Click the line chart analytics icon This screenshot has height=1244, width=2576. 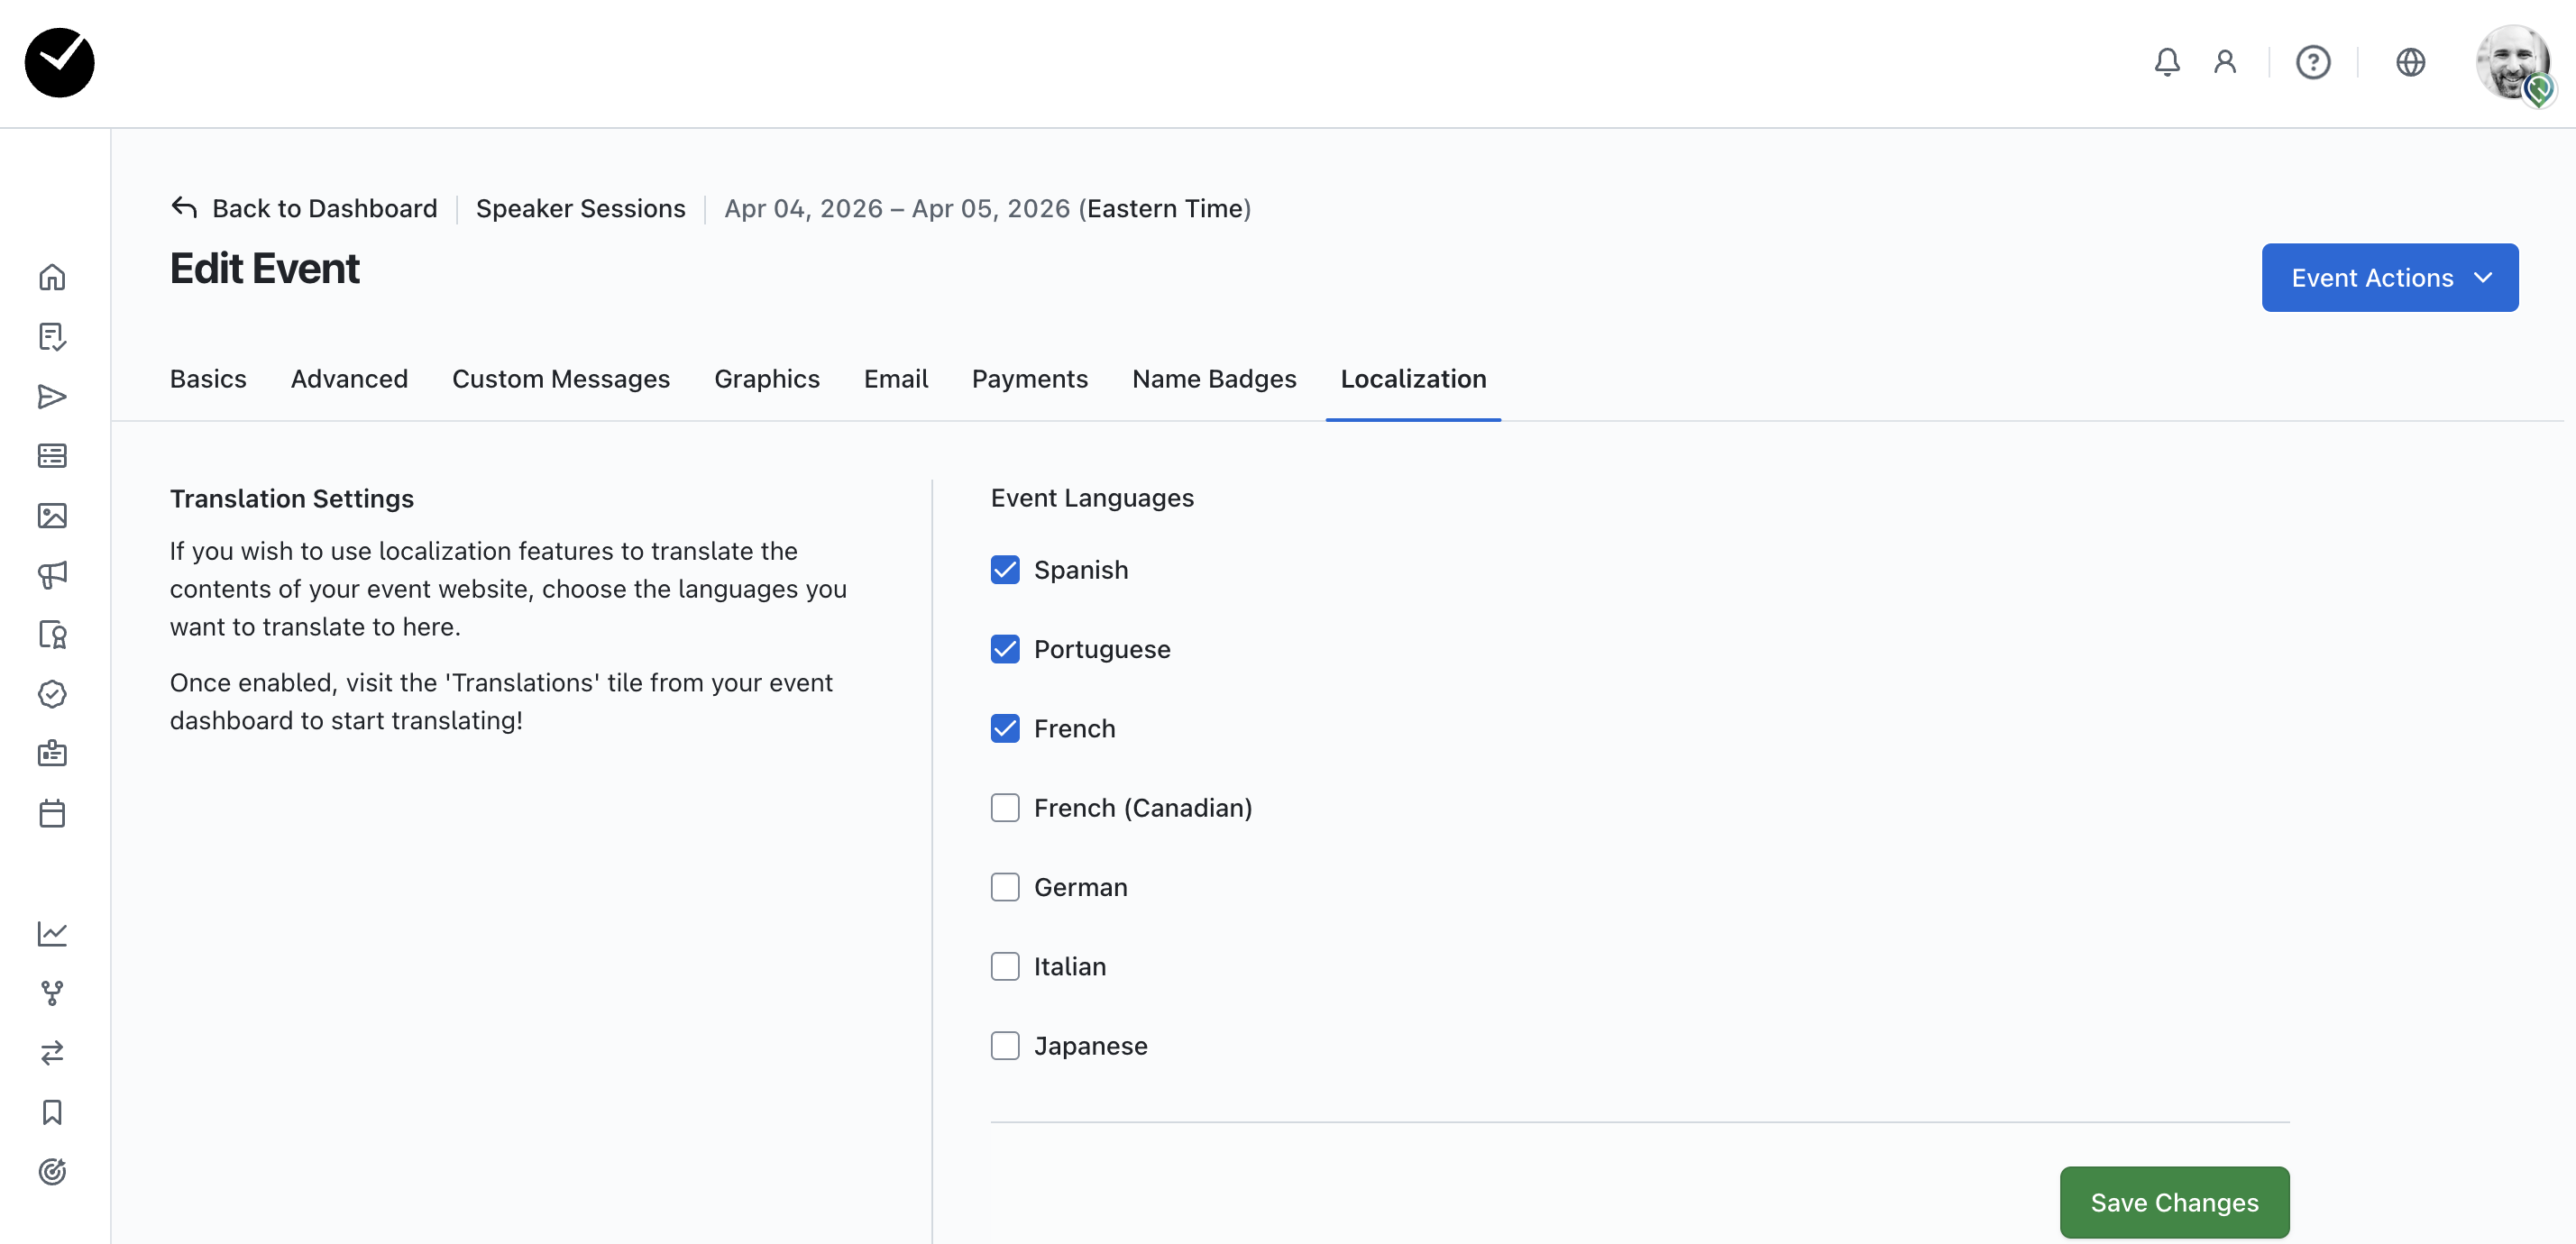[52, 933]
